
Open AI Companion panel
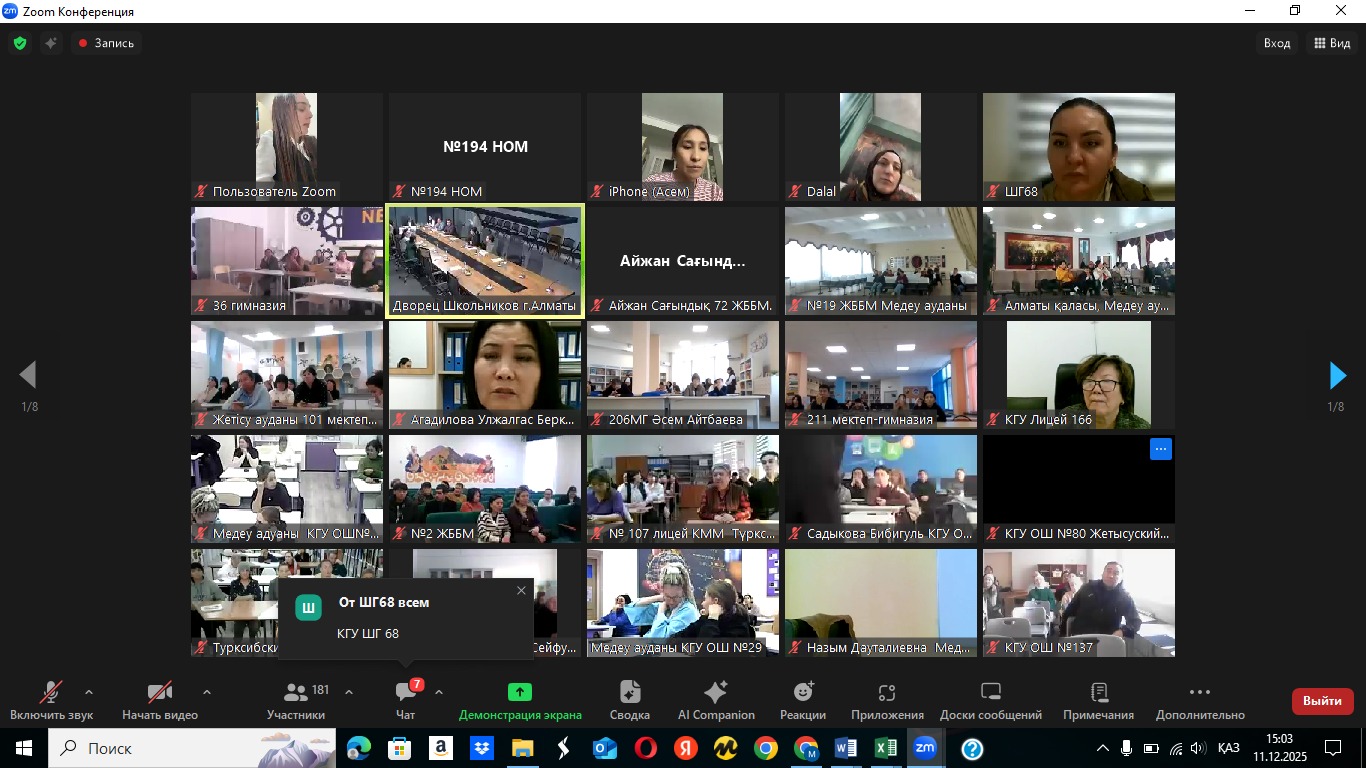[x=716, y=693]
